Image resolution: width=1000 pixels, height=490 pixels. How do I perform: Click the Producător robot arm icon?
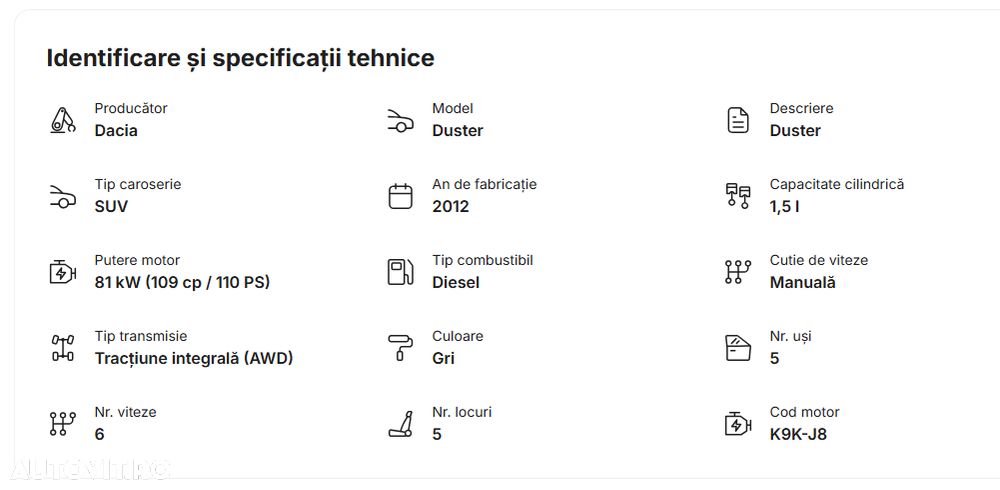point(63,120)
